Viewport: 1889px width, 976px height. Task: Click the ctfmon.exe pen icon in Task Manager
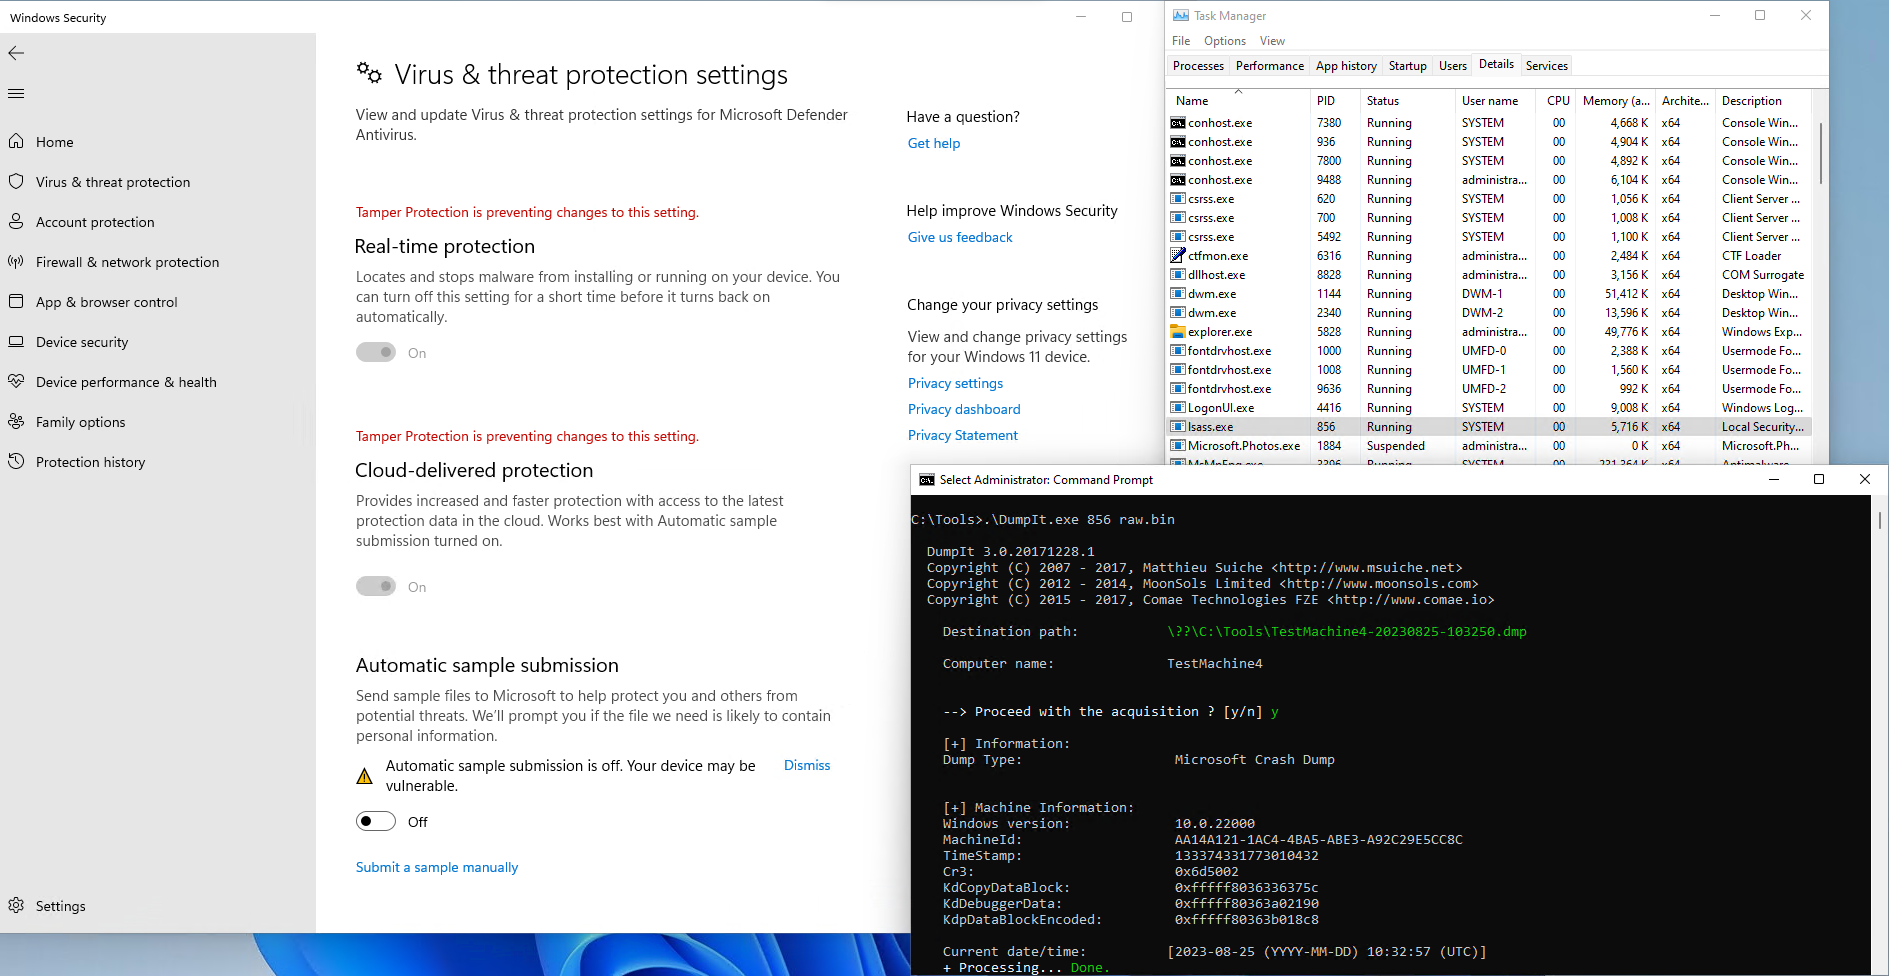point(1178,256)
